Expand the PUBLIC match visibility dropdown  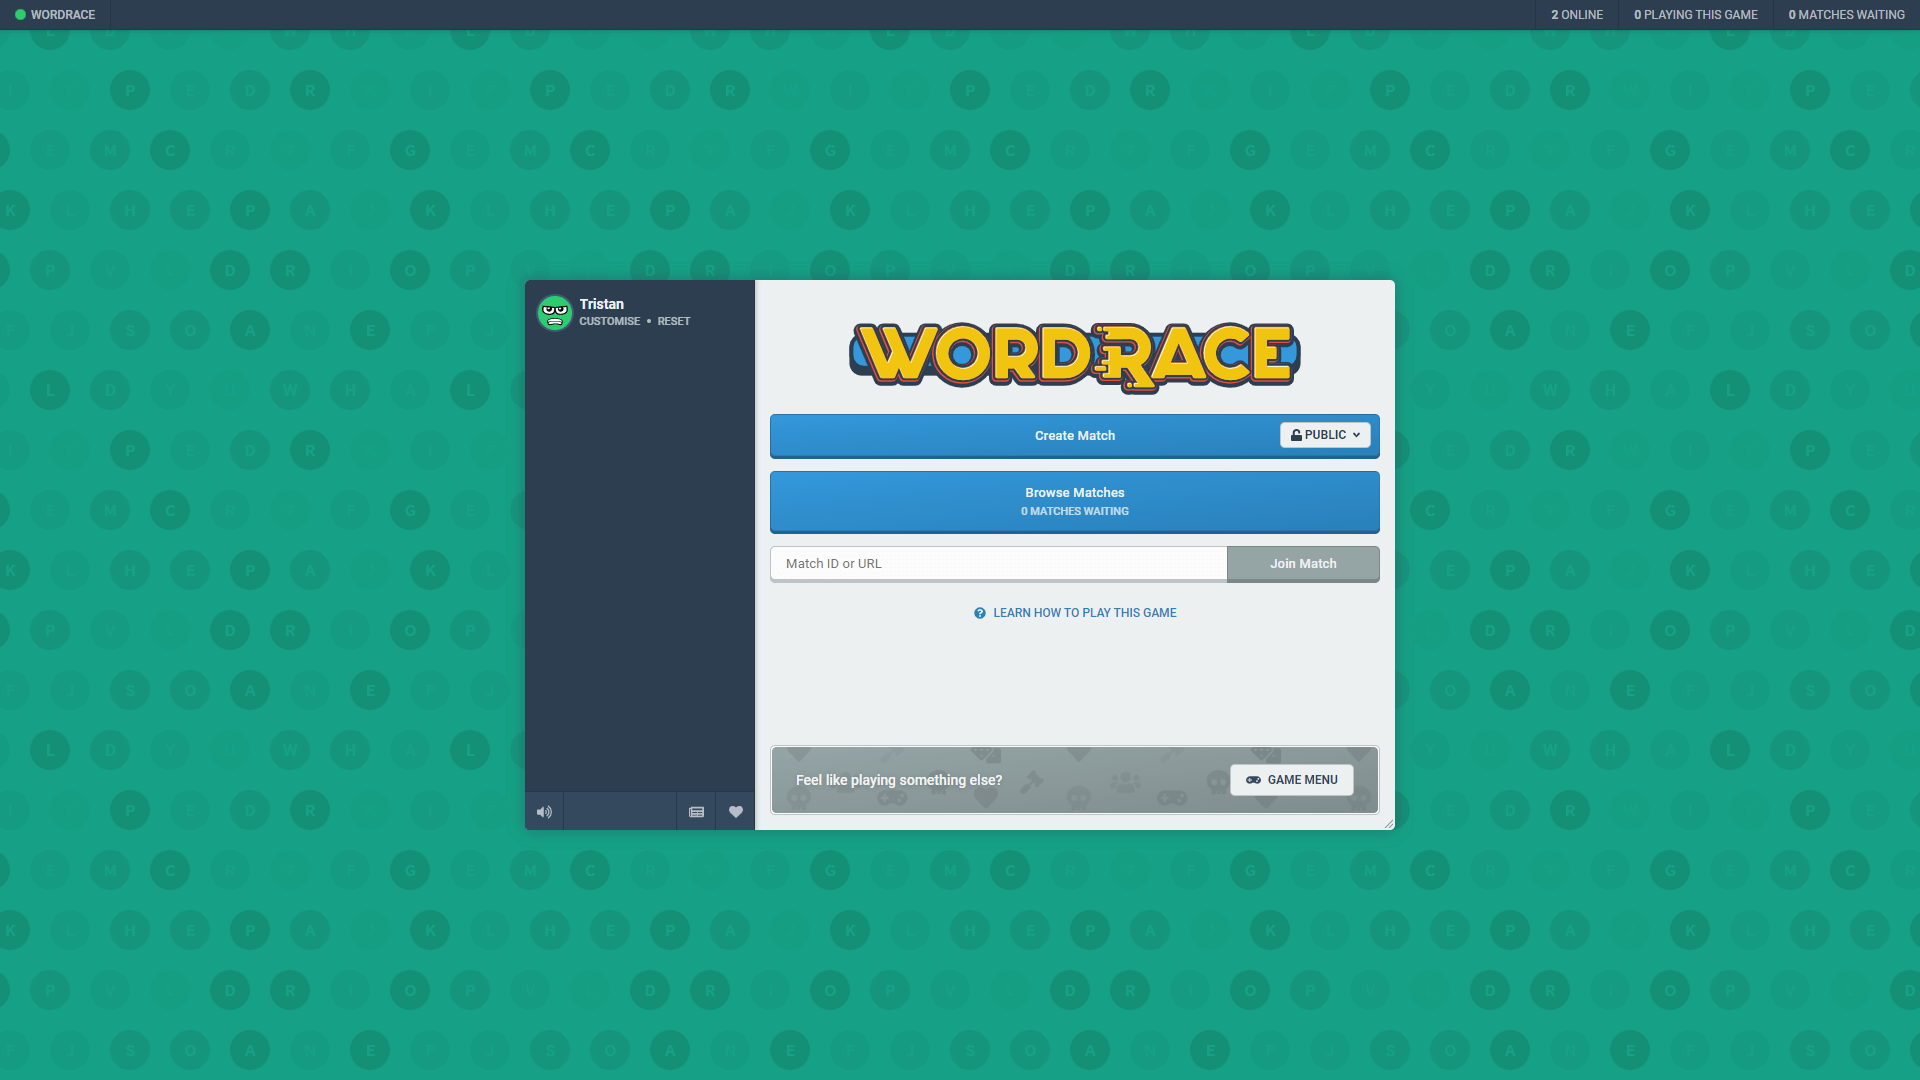coord(1324,434)
